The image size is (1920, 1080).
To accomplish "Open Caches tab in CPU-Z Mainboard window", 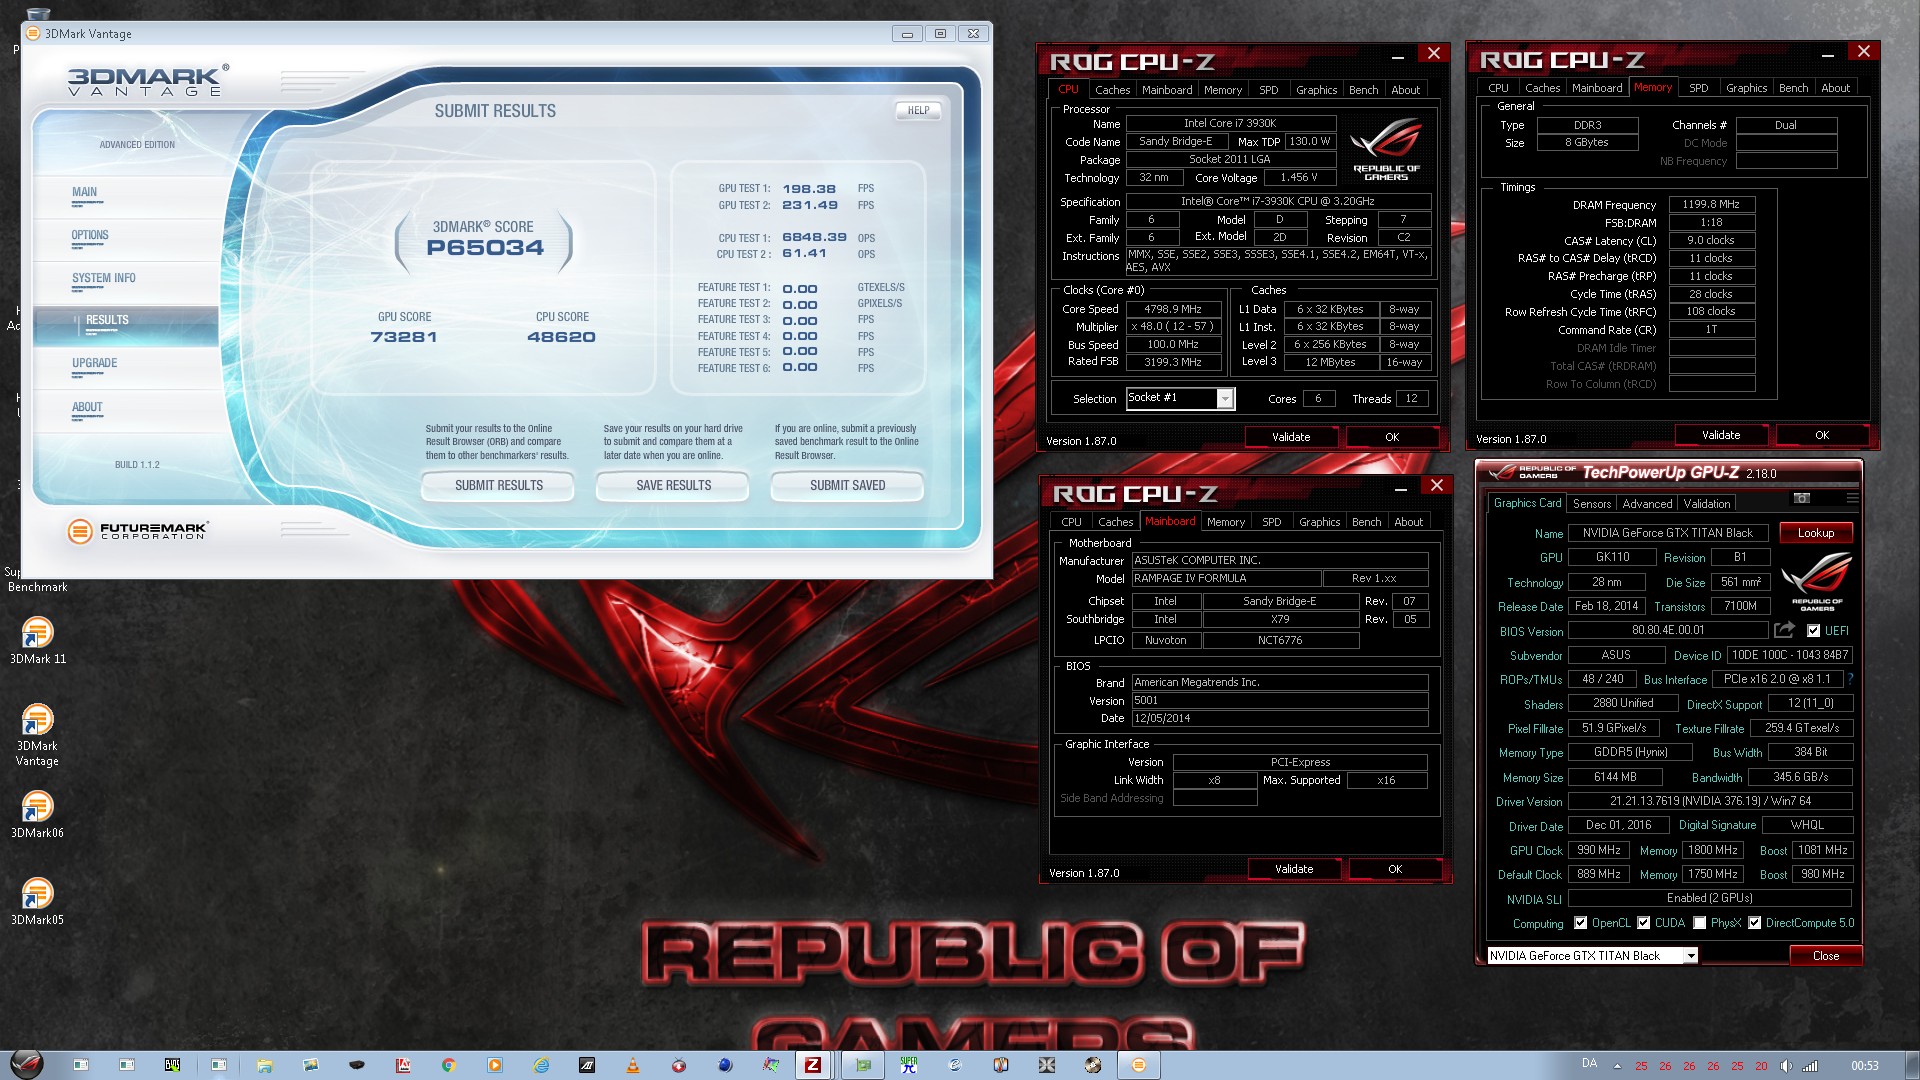I will tap(1115, 522).
